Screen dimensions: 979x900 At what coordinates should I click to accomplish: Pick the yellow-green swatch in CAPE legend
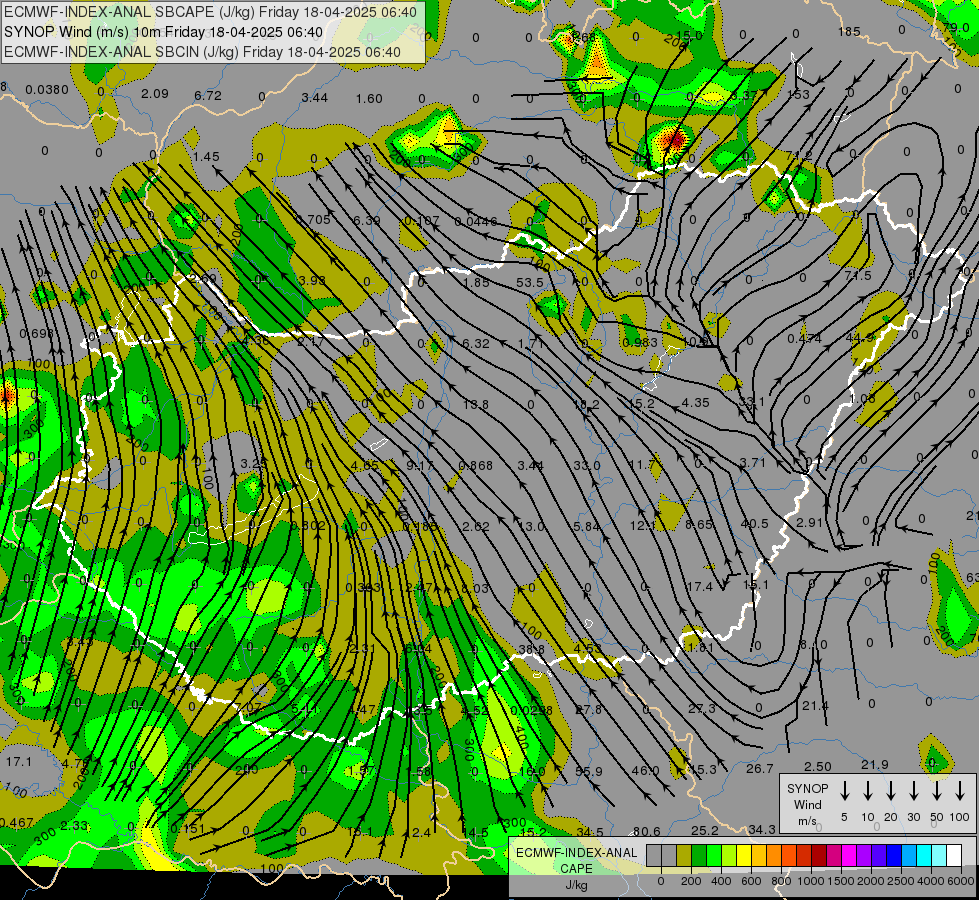click(729, 855)
